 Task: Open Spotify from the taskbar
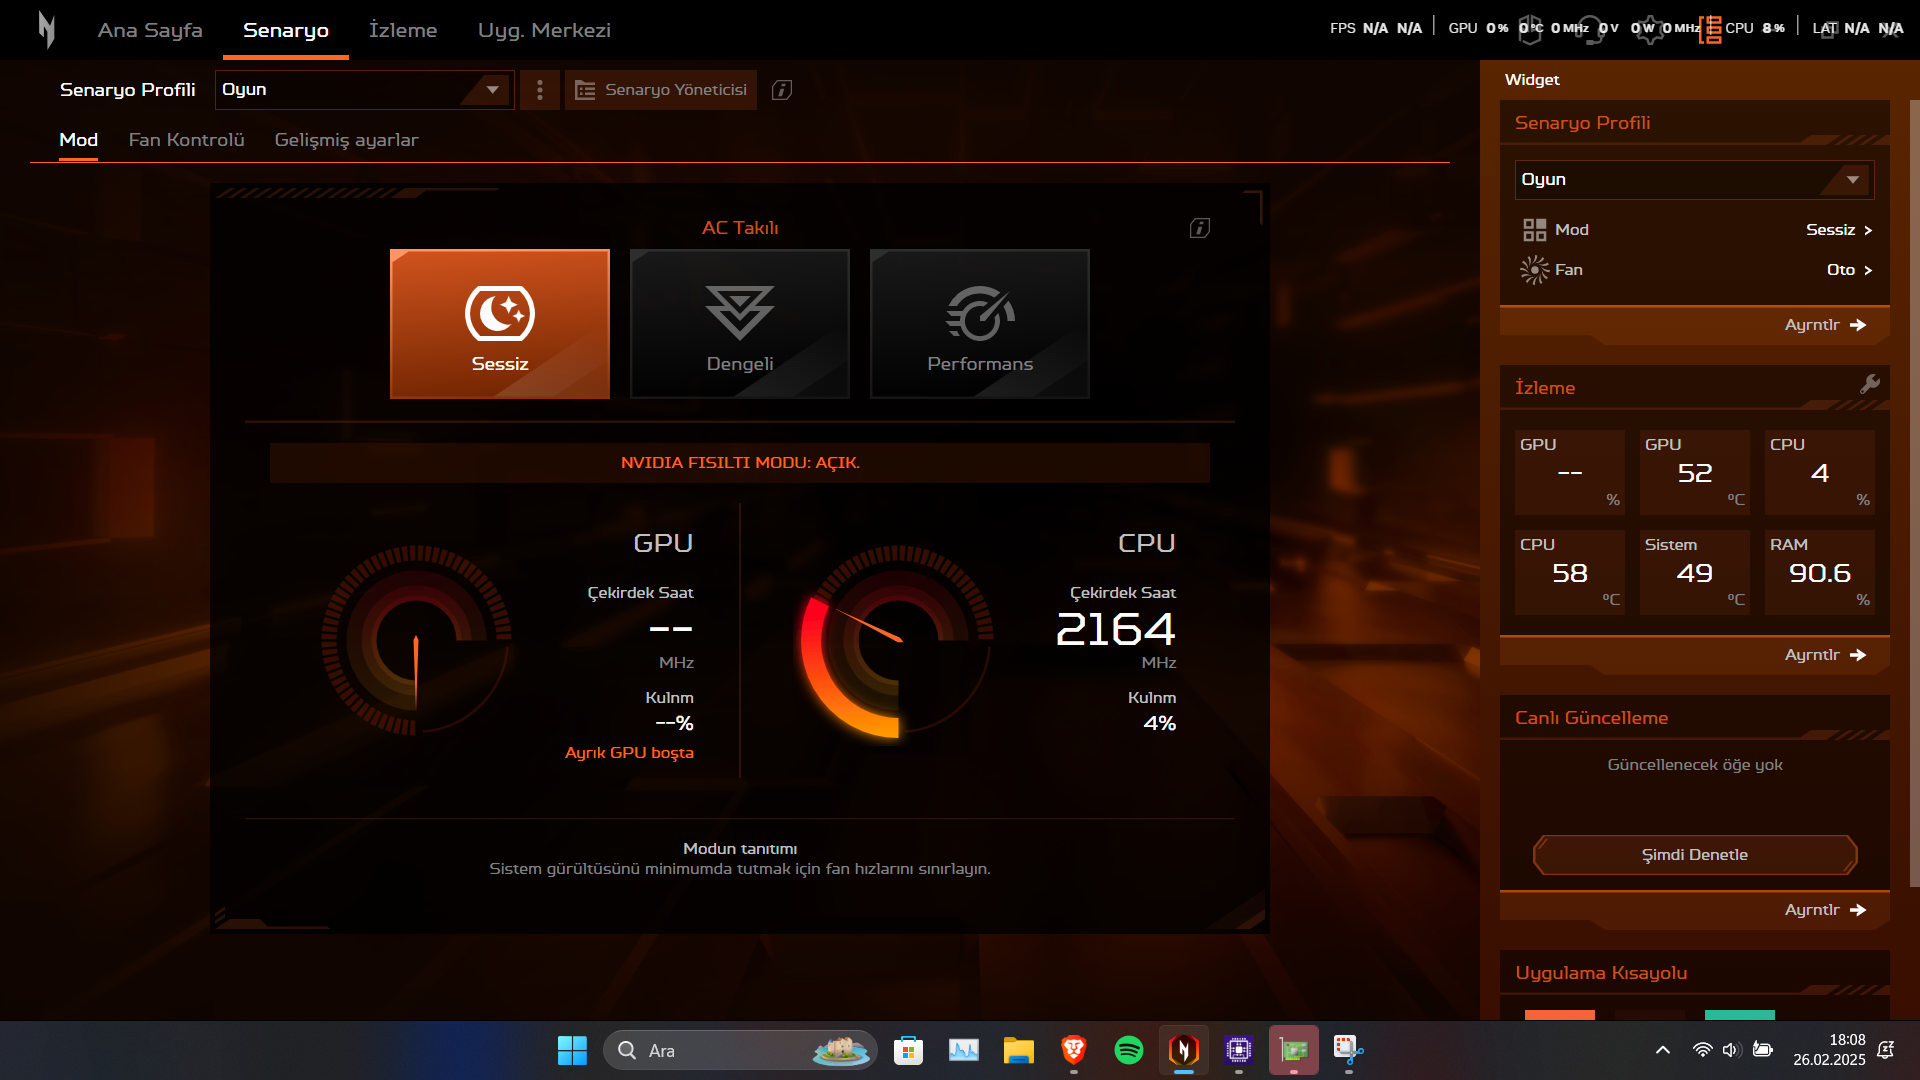click(1128, 1050)
